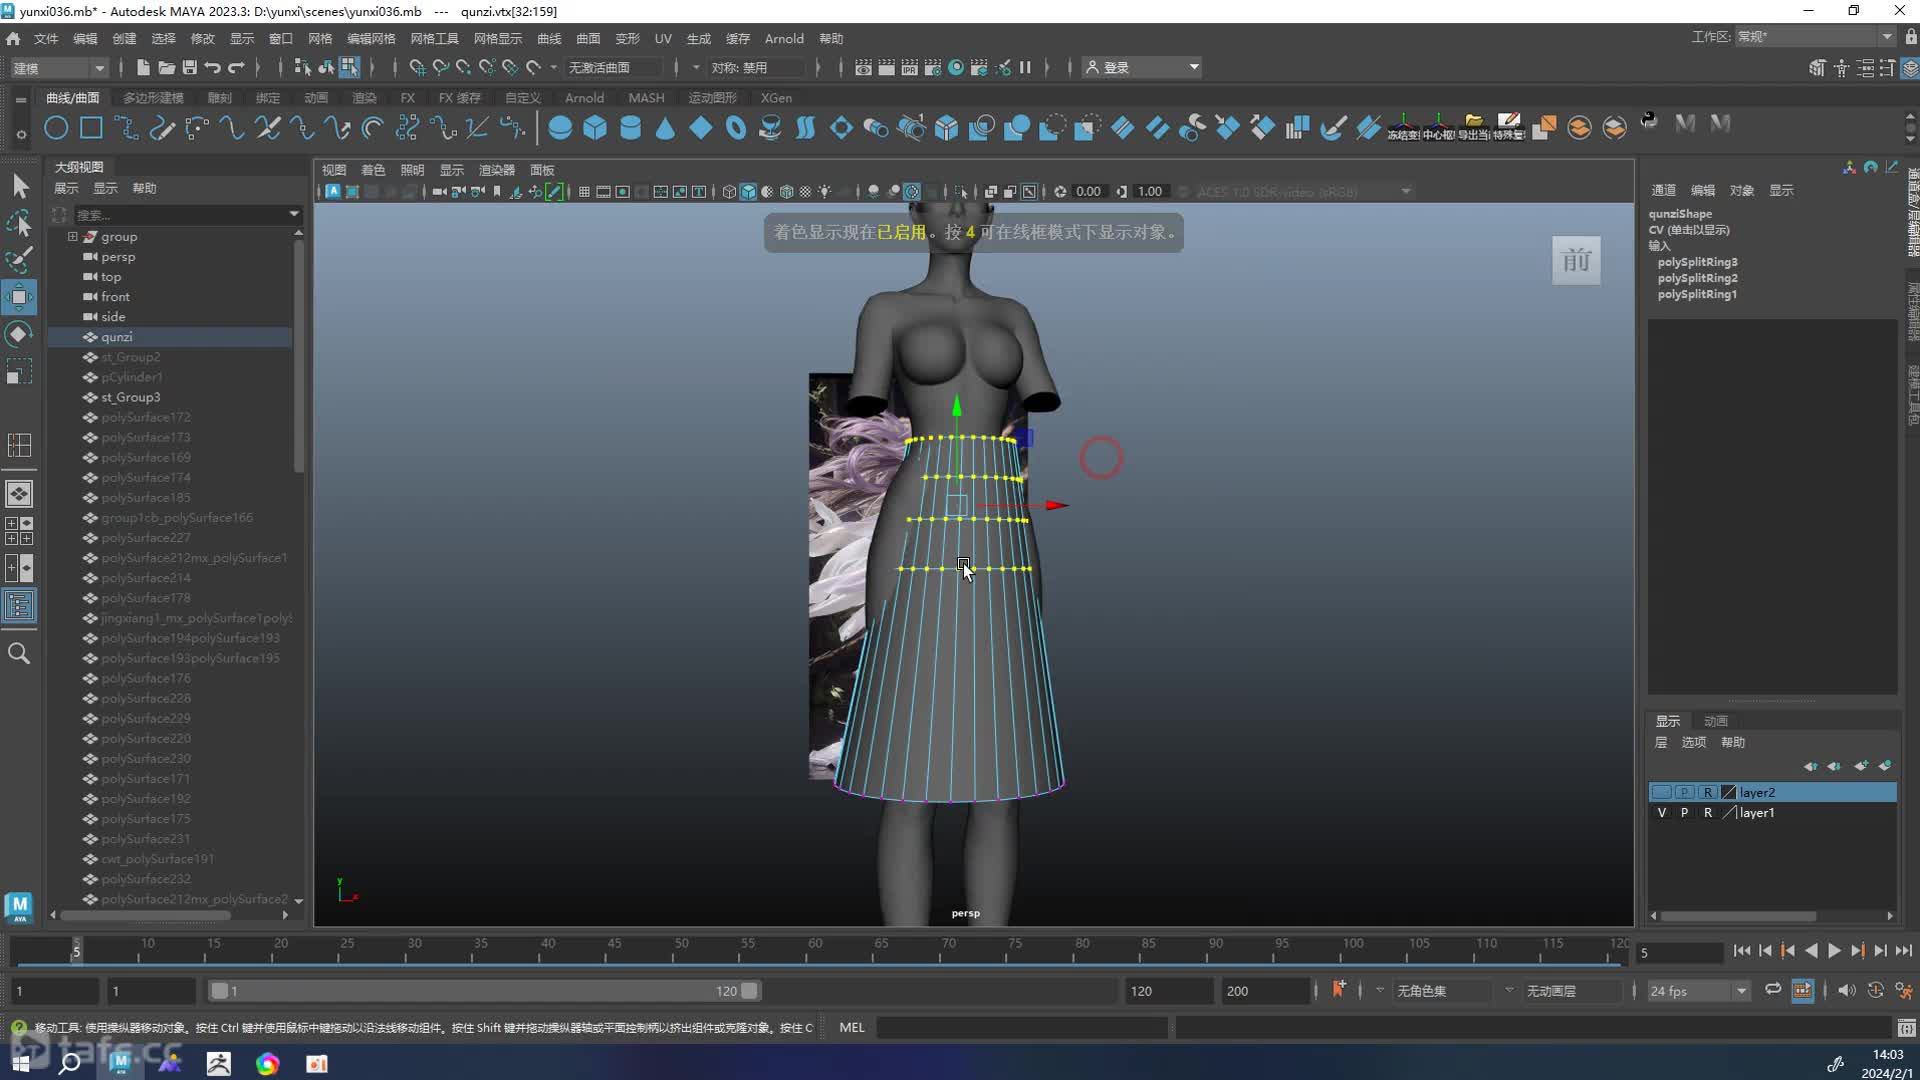Click the Windows Start button
This screenshot has width=1920, height=1080.
coord(21,1063)
